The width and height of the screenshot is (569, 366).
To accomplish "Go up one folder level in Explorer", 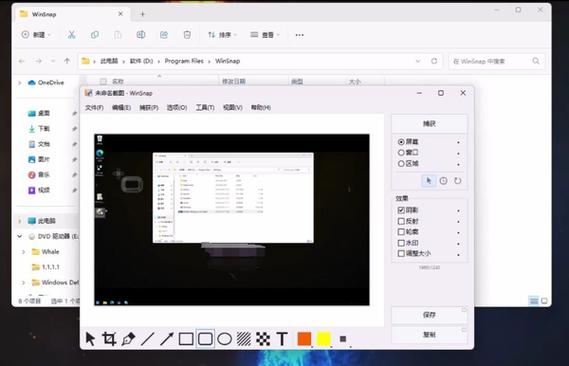I will pyautogui.click(x=67, y=61).
